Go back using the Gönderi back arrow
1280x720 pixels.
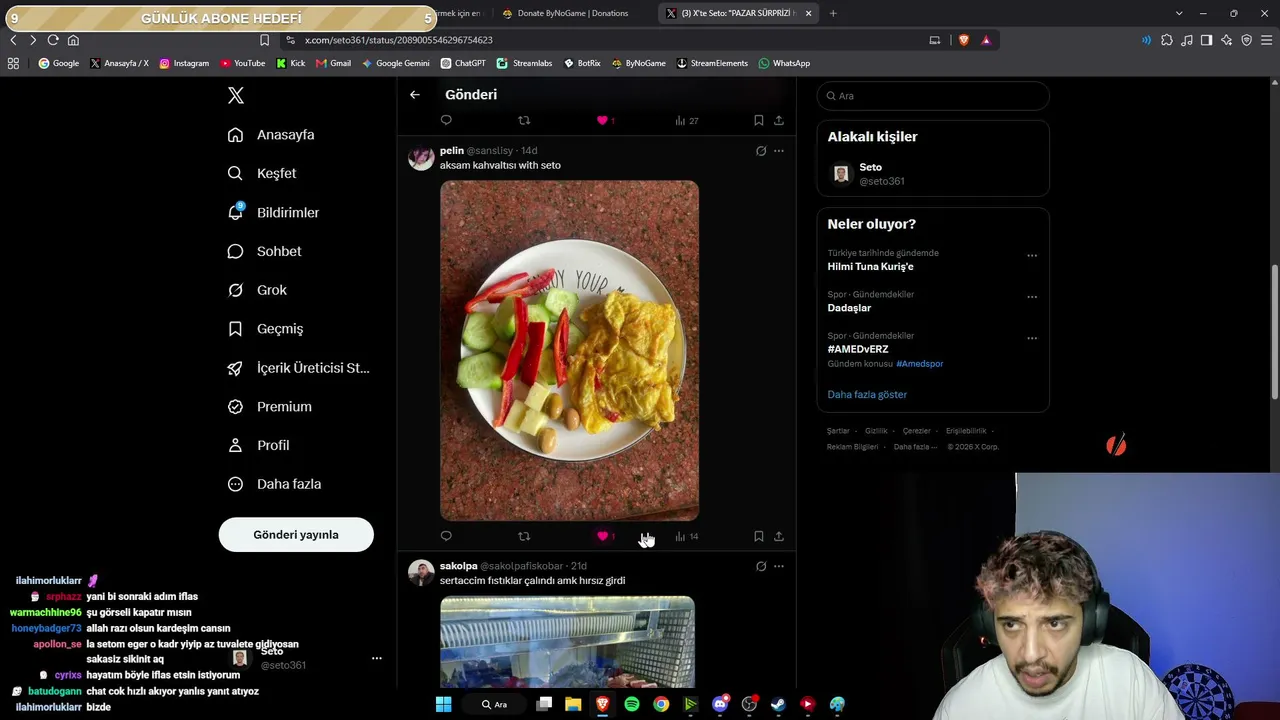(415, 95)
